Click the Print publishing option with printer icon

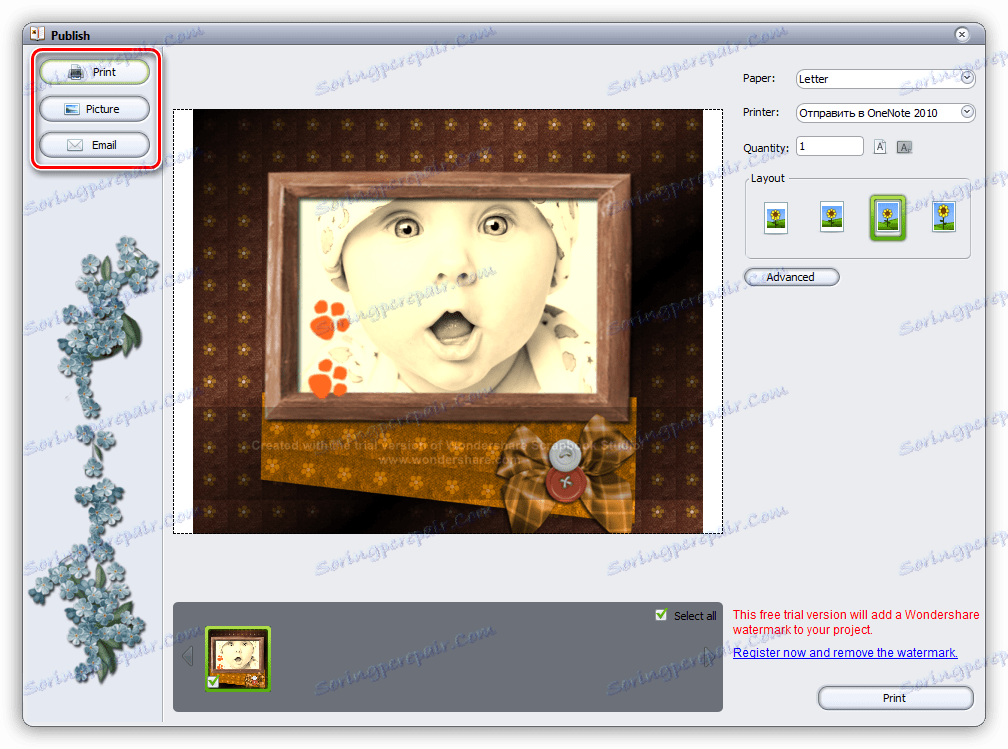pos(93,71)
